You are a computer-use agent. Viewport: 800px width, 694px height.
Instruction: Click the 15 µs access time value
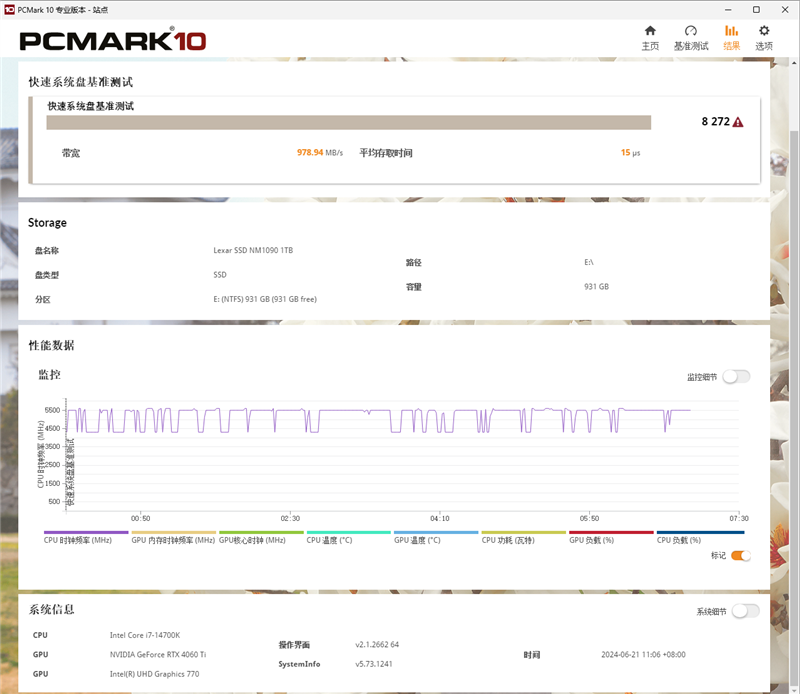630,153
